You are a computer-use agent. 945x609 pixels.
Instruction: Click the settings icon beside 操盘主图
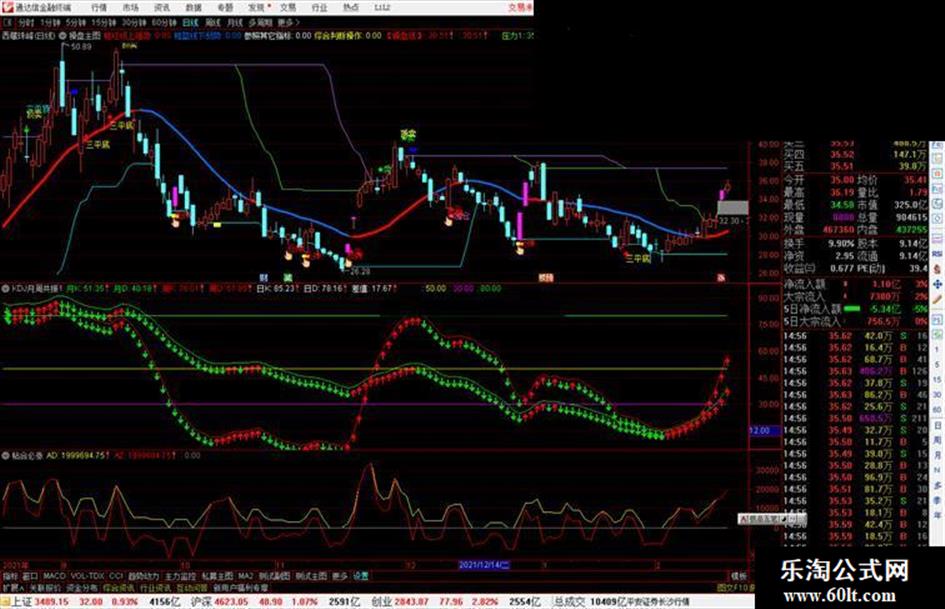click(63, 36)
